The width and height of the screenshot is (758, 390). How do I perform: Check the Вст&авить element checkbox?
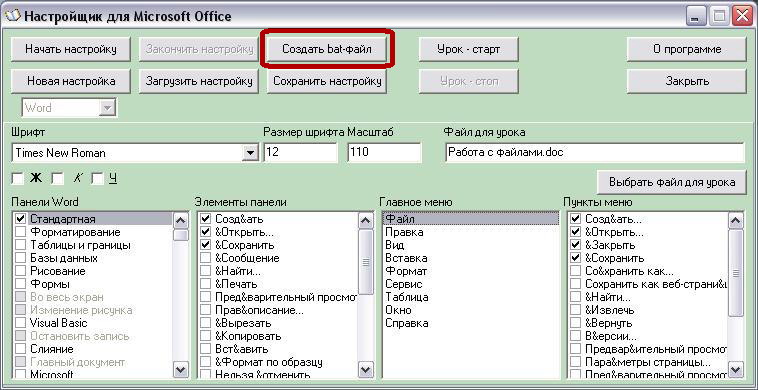205,349
